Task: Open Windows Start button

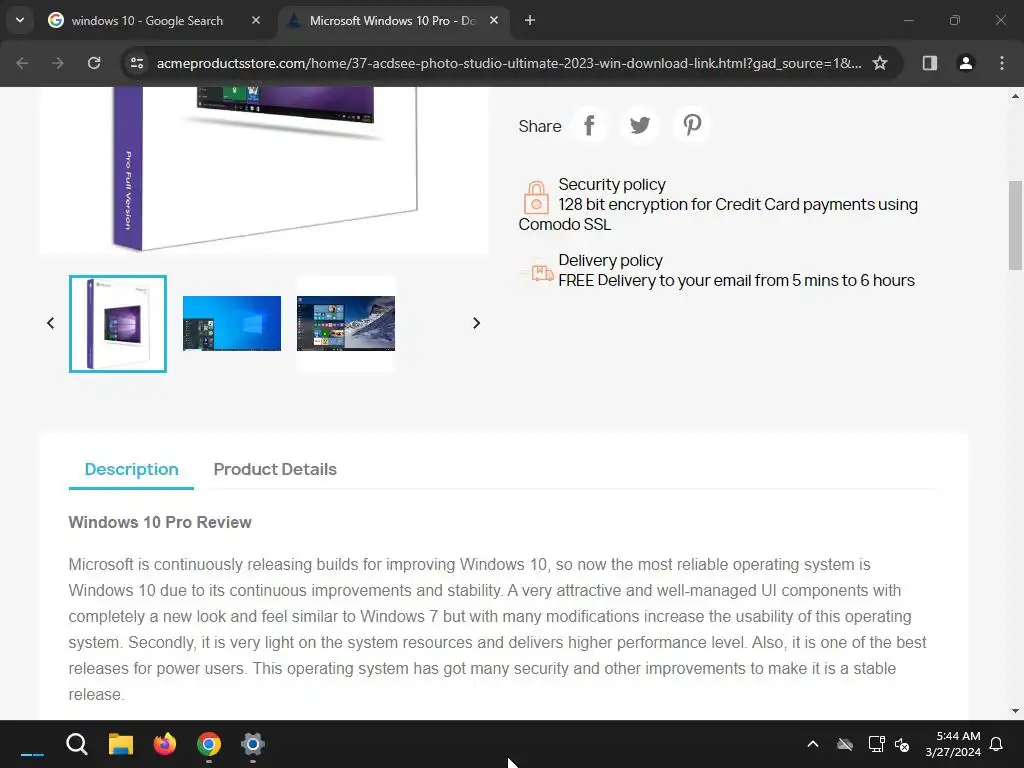Action: [x=32, y=744]
